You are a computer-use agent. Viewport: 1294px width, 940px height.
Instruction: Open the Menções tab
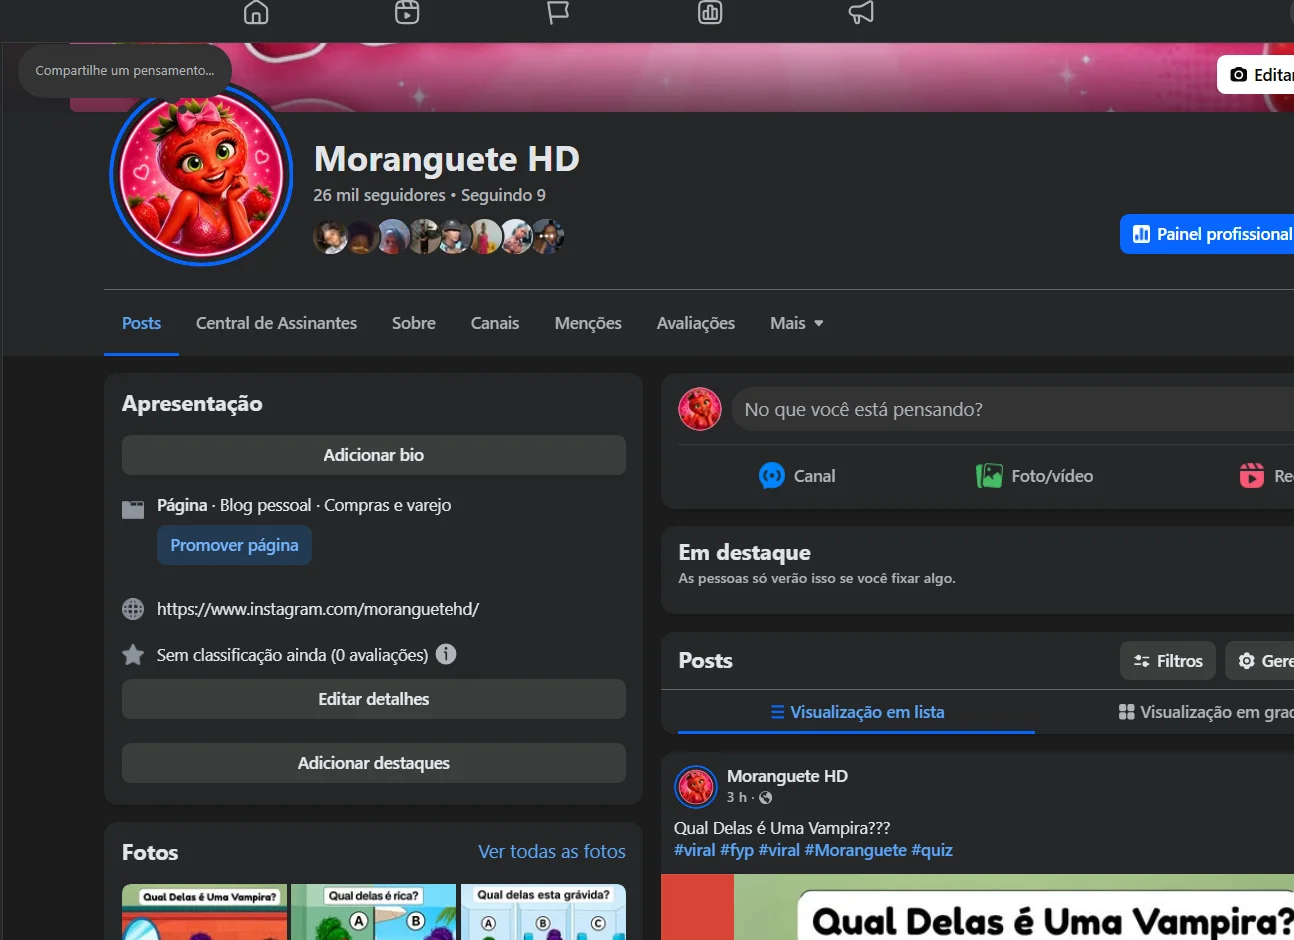pyautogui.click(x=588, y=323)
